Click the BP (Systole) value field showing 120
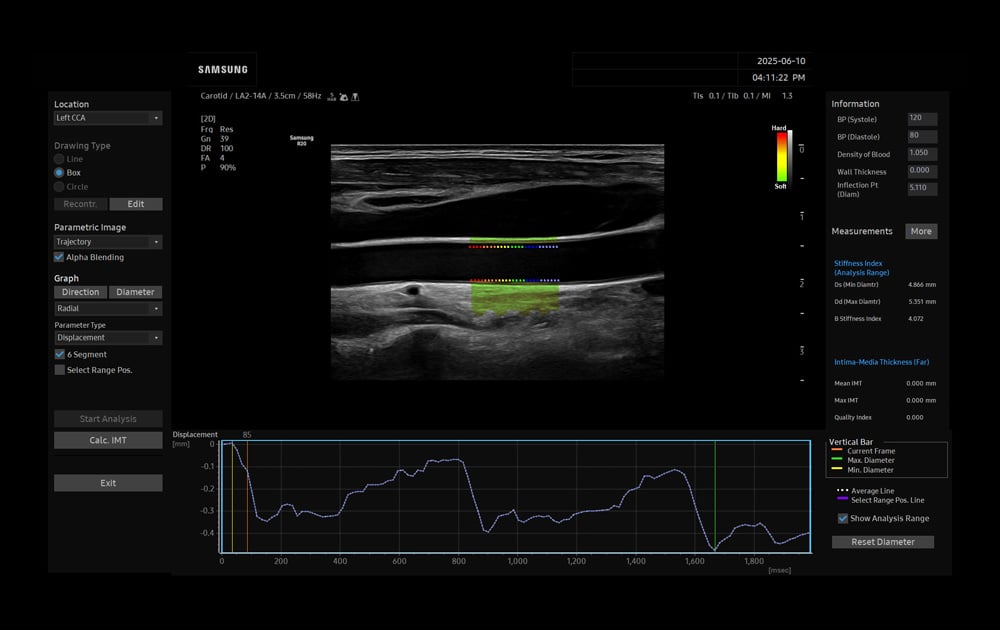 pyautogui.click(x=921, y=119)
